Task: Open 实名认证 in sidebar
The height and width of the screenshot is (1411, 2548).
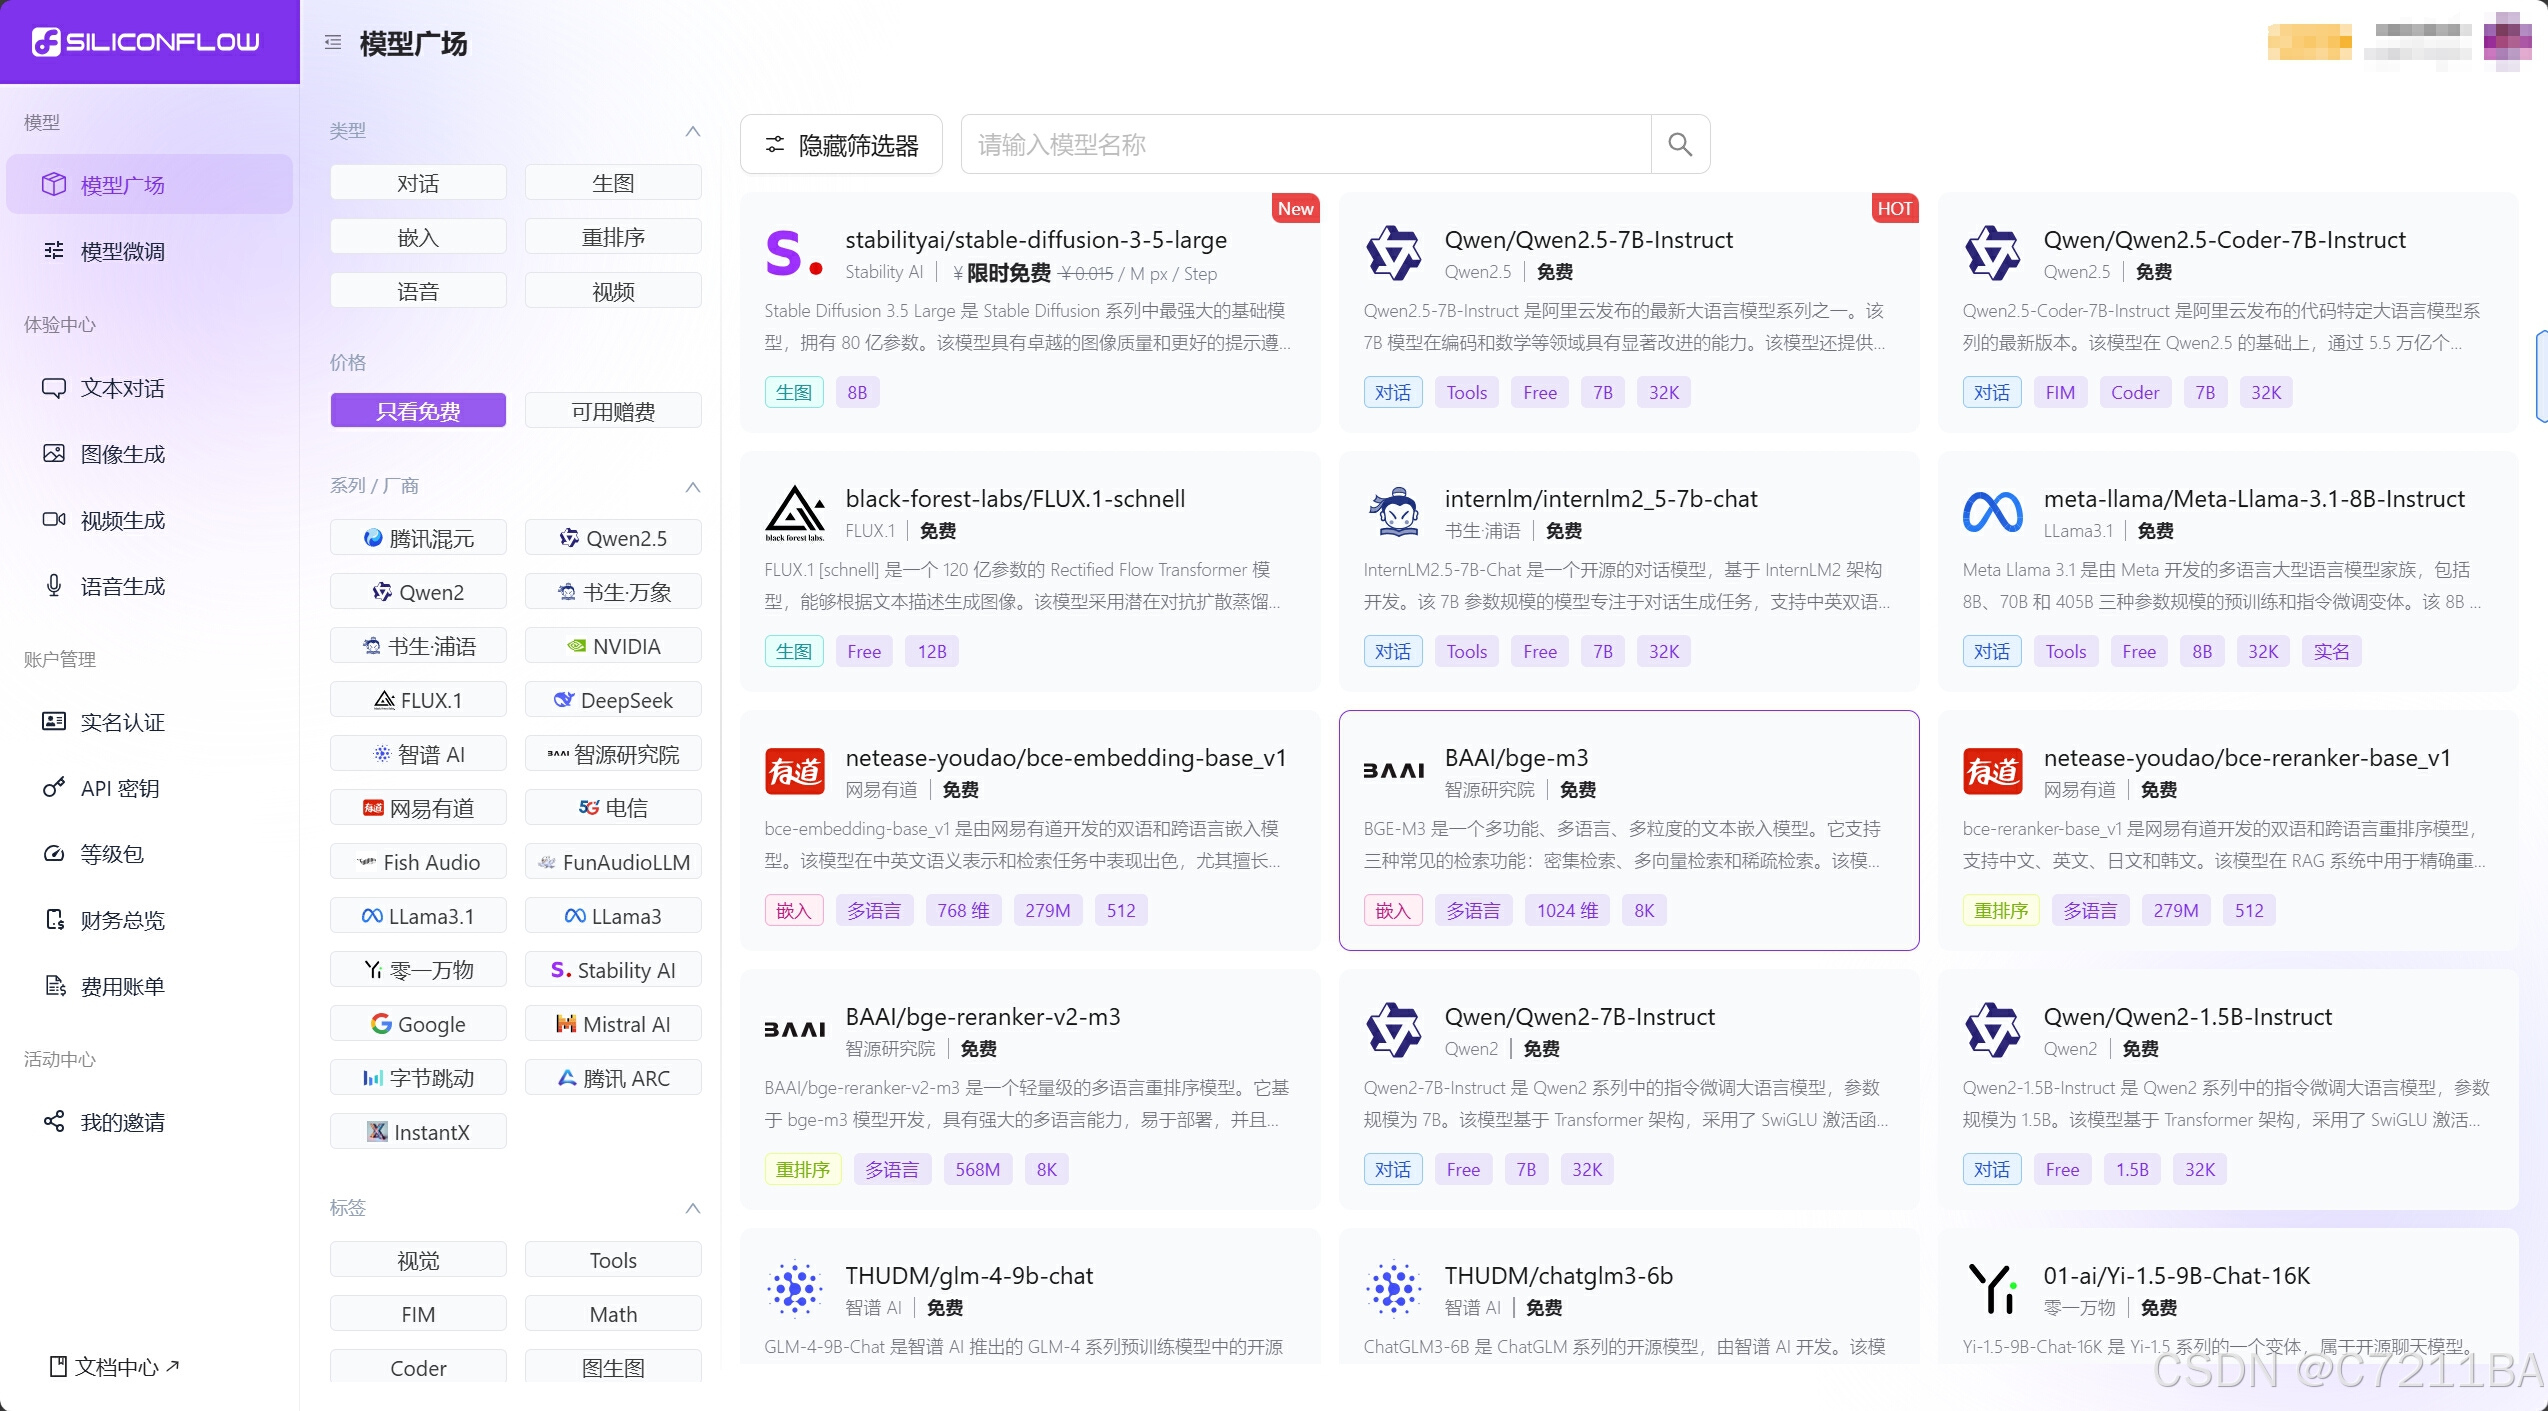Action: pyautogui.click(x=149, y=722)
